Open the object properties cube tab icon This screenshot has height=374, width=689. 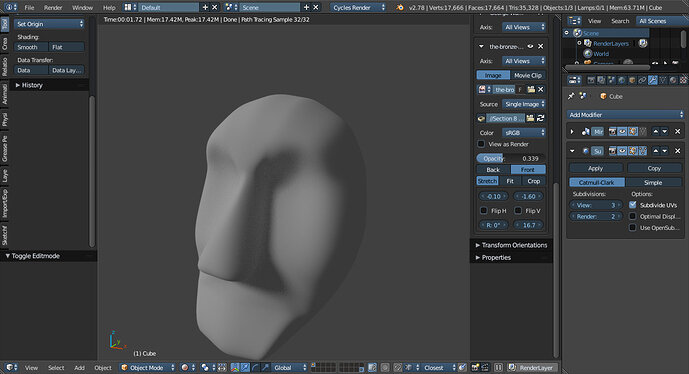point(632,80)
